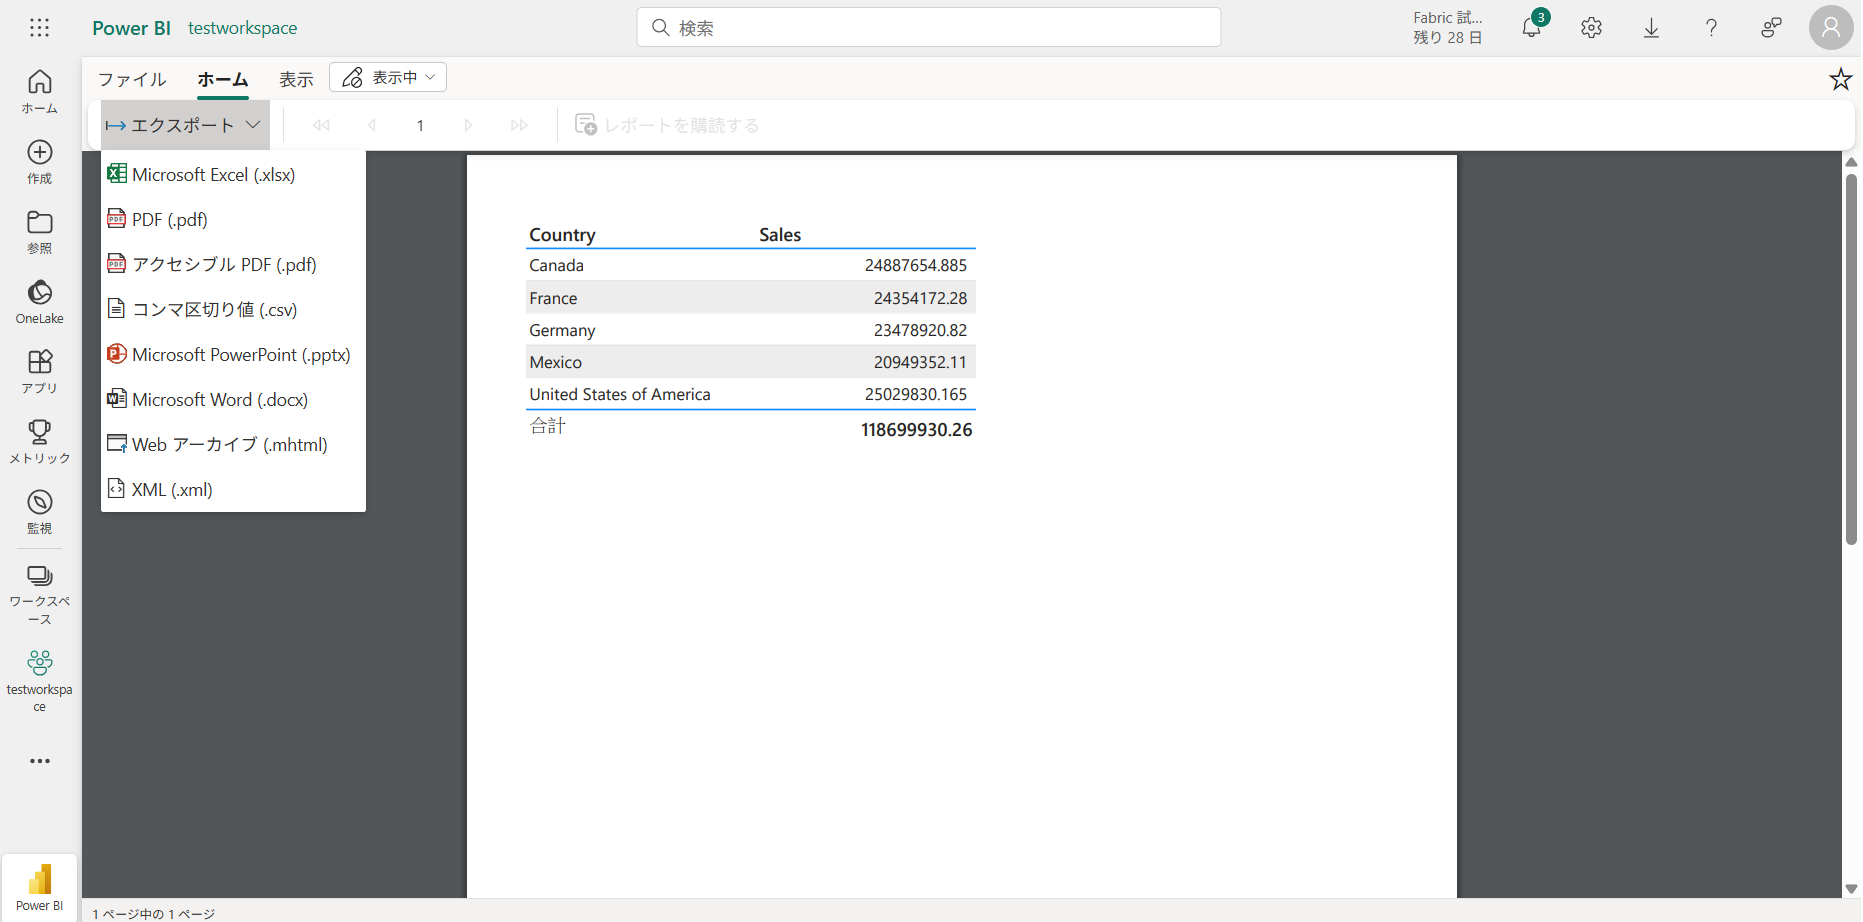Open Workspaces (ワークスペース) in sidebar
The width and height of the screenshot is (1863, 922).
tap(40, 594)
